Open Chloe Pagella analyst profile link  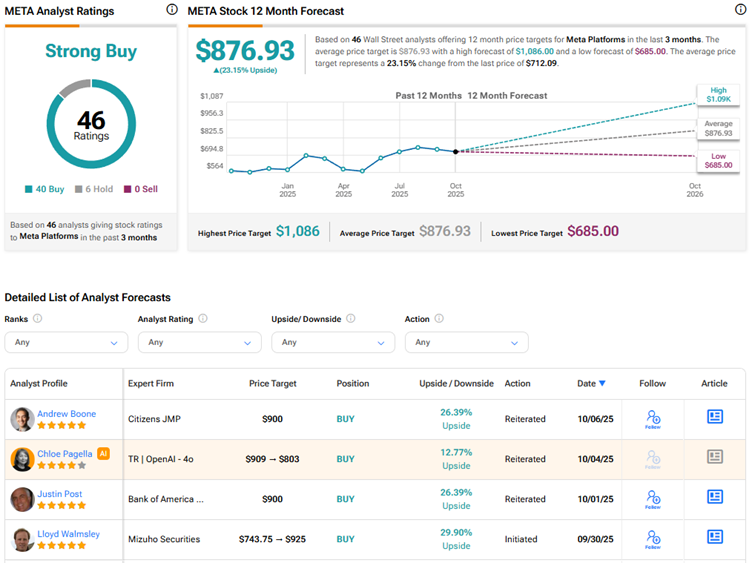[66, 454]
